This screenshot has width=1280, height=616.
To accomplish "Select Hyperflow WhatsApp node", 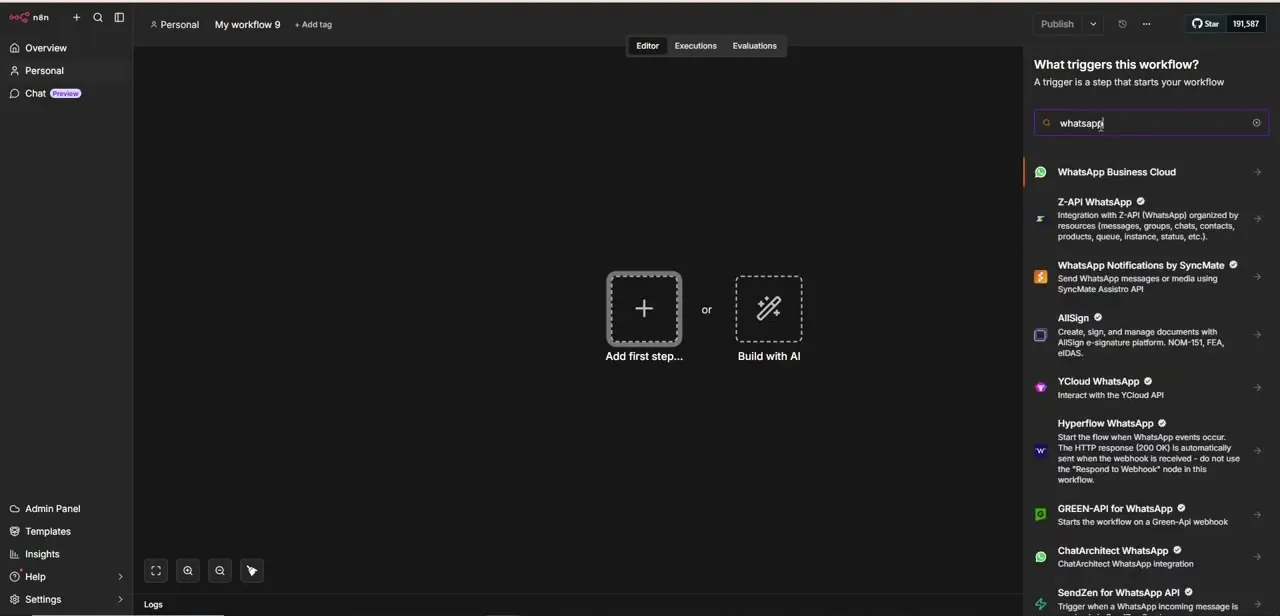I will click(x=1147, y=451).
